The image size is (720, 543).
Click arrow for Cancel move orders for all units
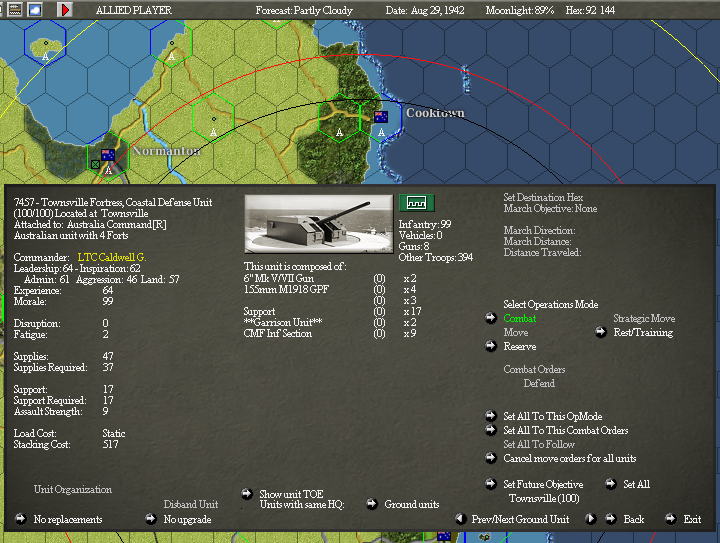[491, 458]
